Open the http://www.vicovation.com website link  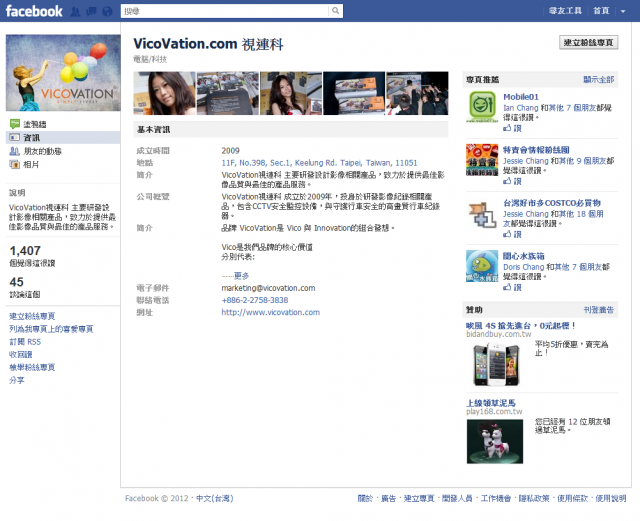pos(271,312)
